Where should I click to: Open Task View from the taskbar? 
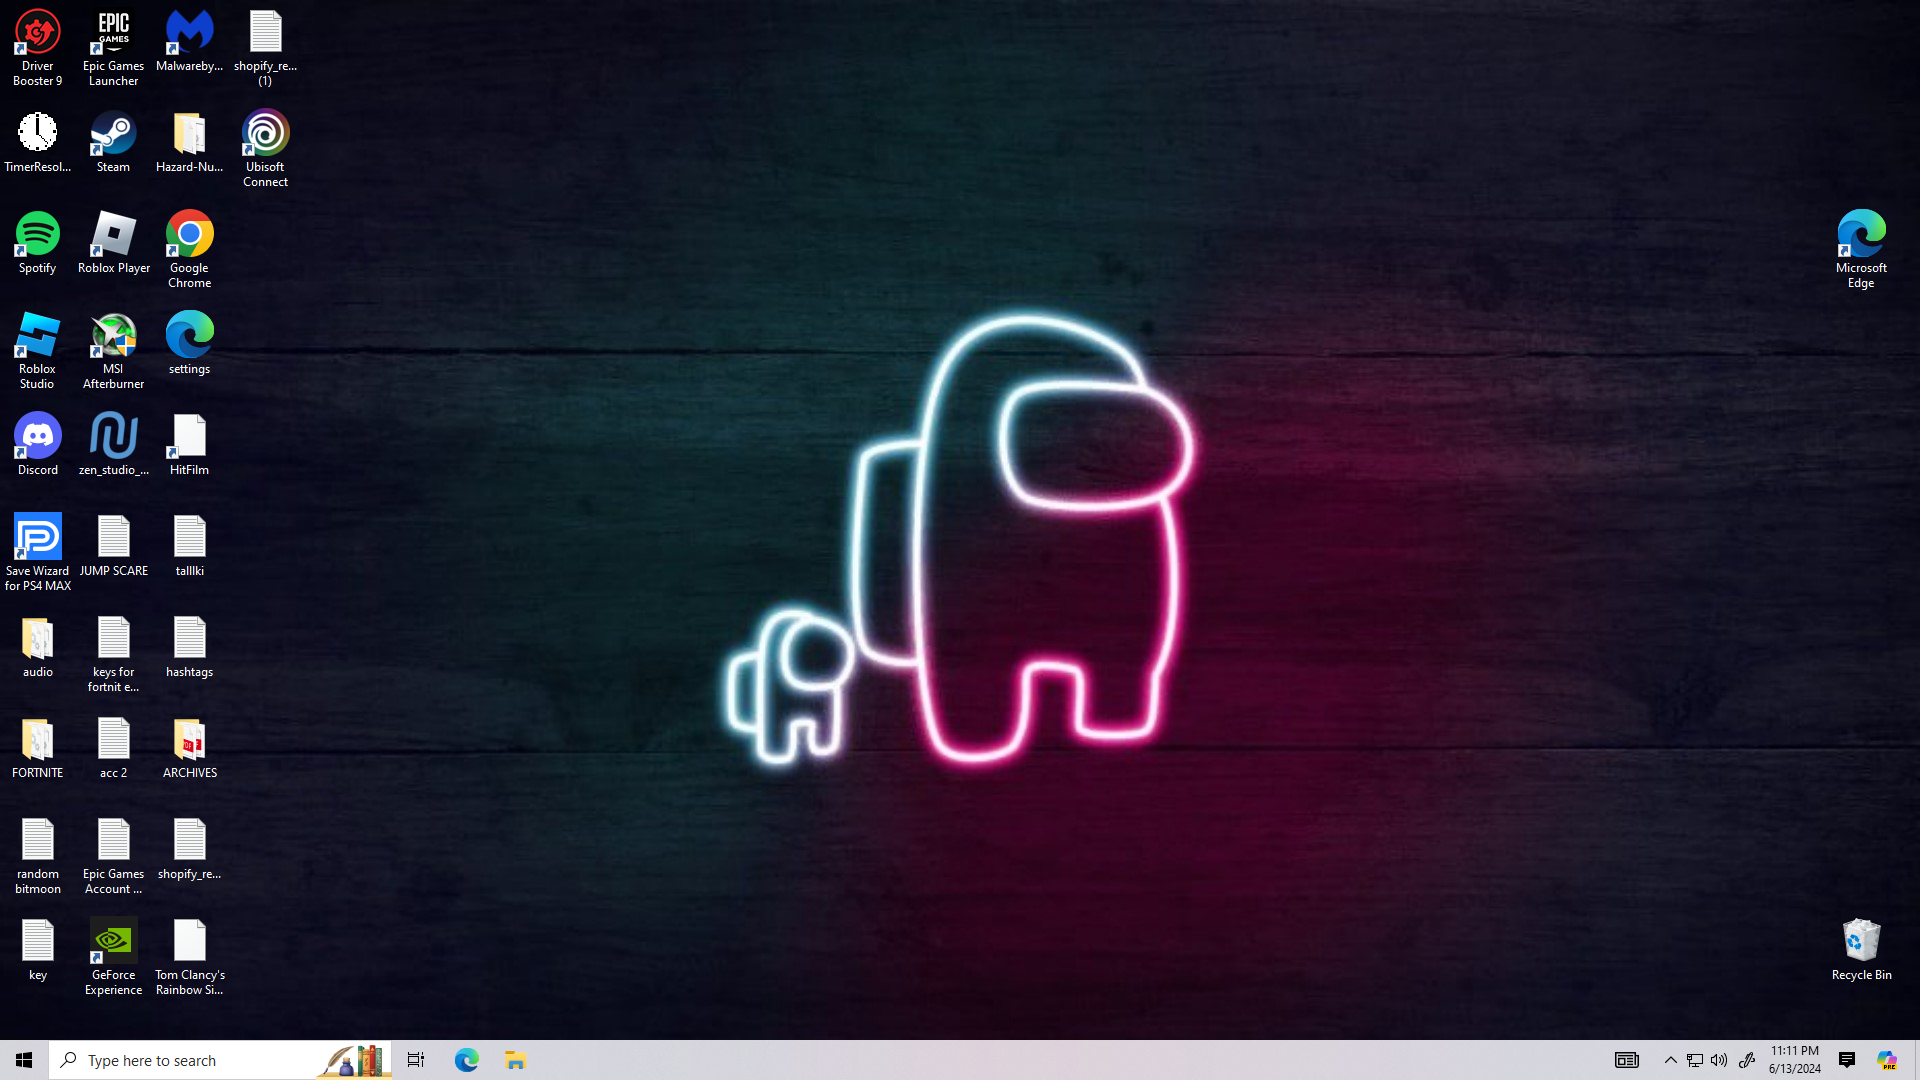tap(415, 1060)
